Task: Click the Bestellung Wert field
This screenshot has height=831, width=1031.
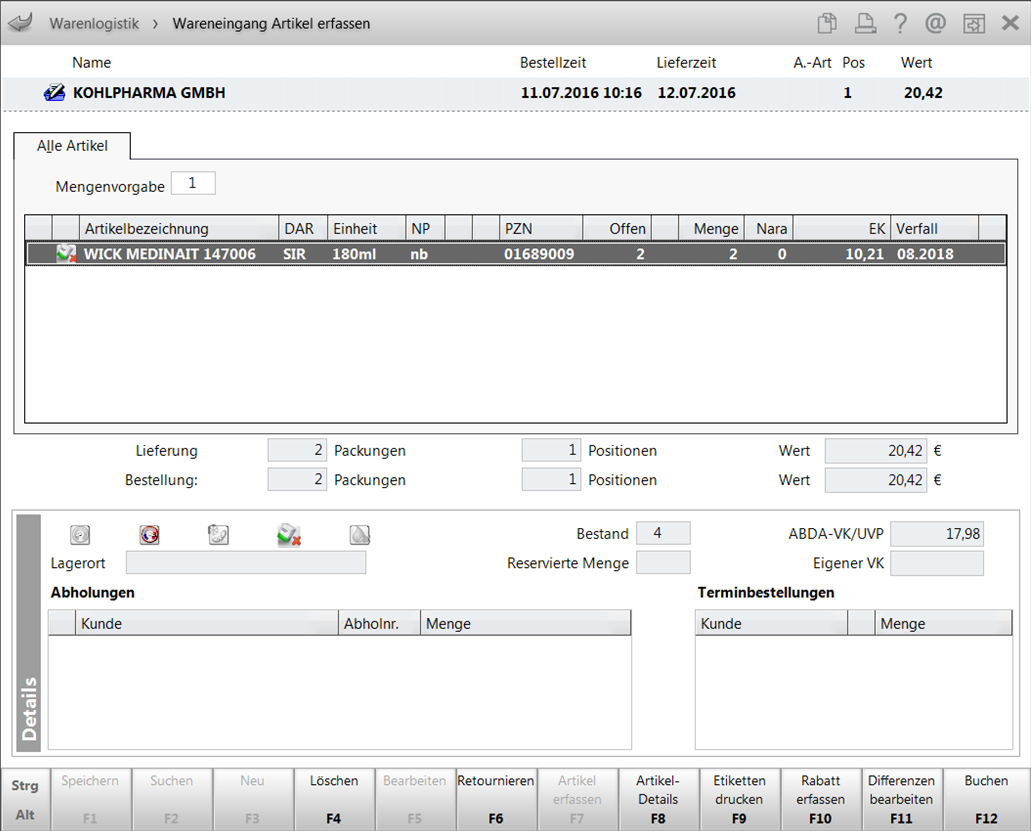Action: (x=876, y=480)
